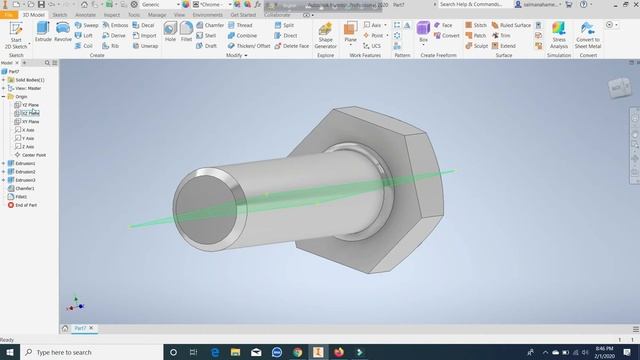
Task: Switch to the Manage tab
Action: tap(157, 15)
